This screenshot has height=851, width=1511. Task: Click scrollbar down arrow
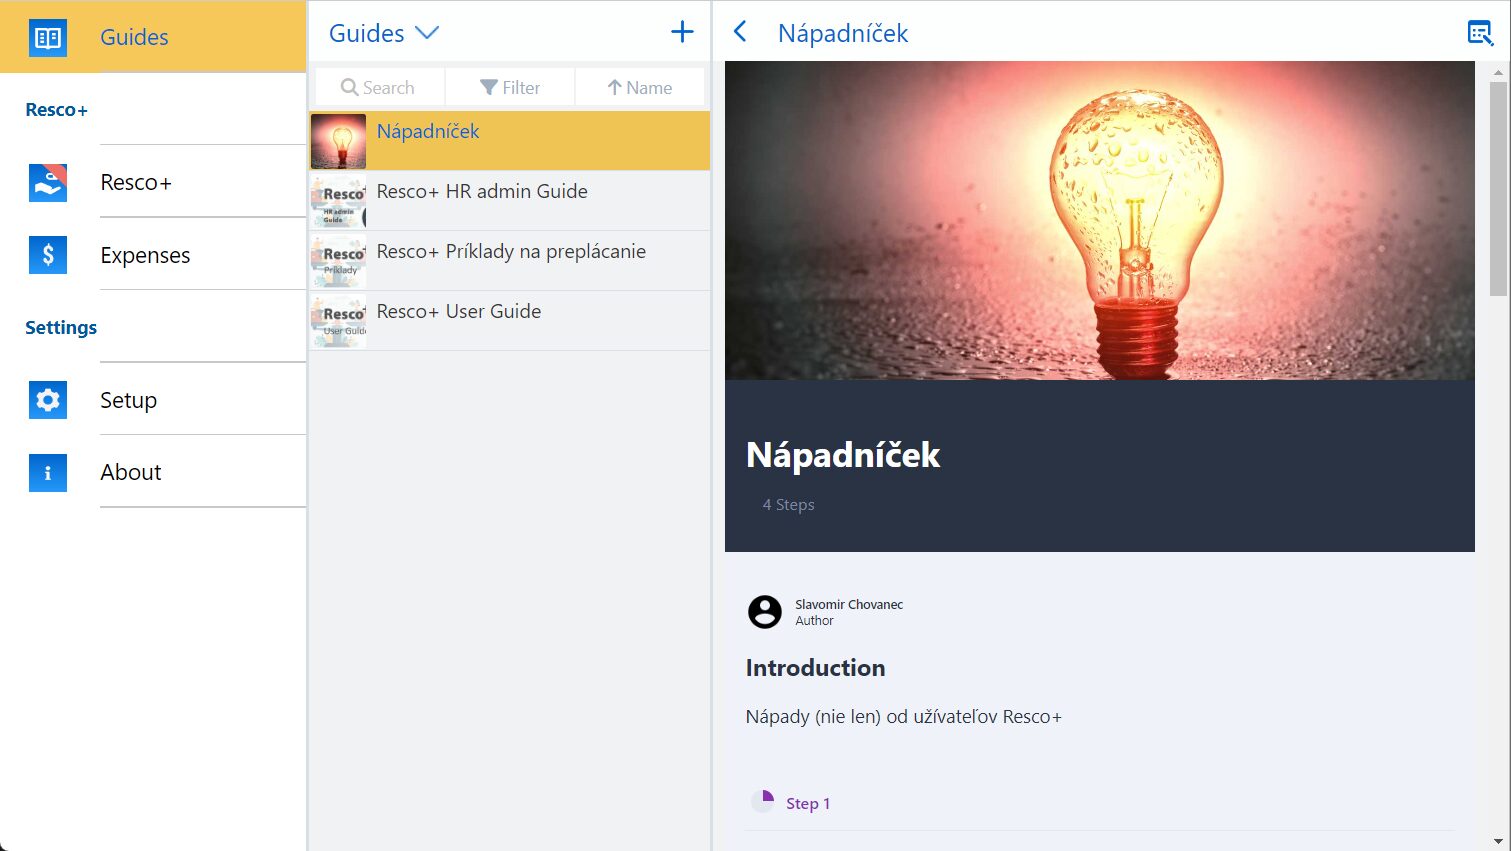pyautogui.click(x=1498, y=842)
